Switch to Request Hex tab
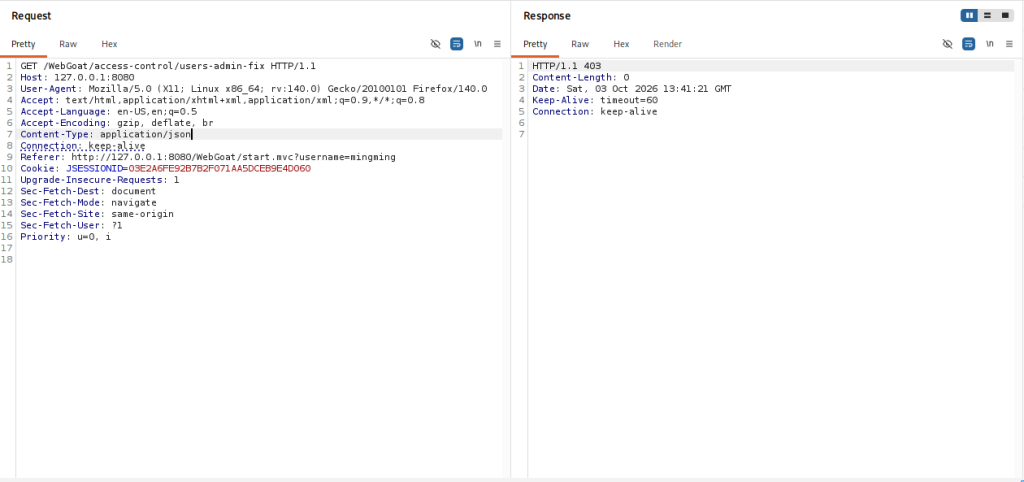 click(109, 44)
